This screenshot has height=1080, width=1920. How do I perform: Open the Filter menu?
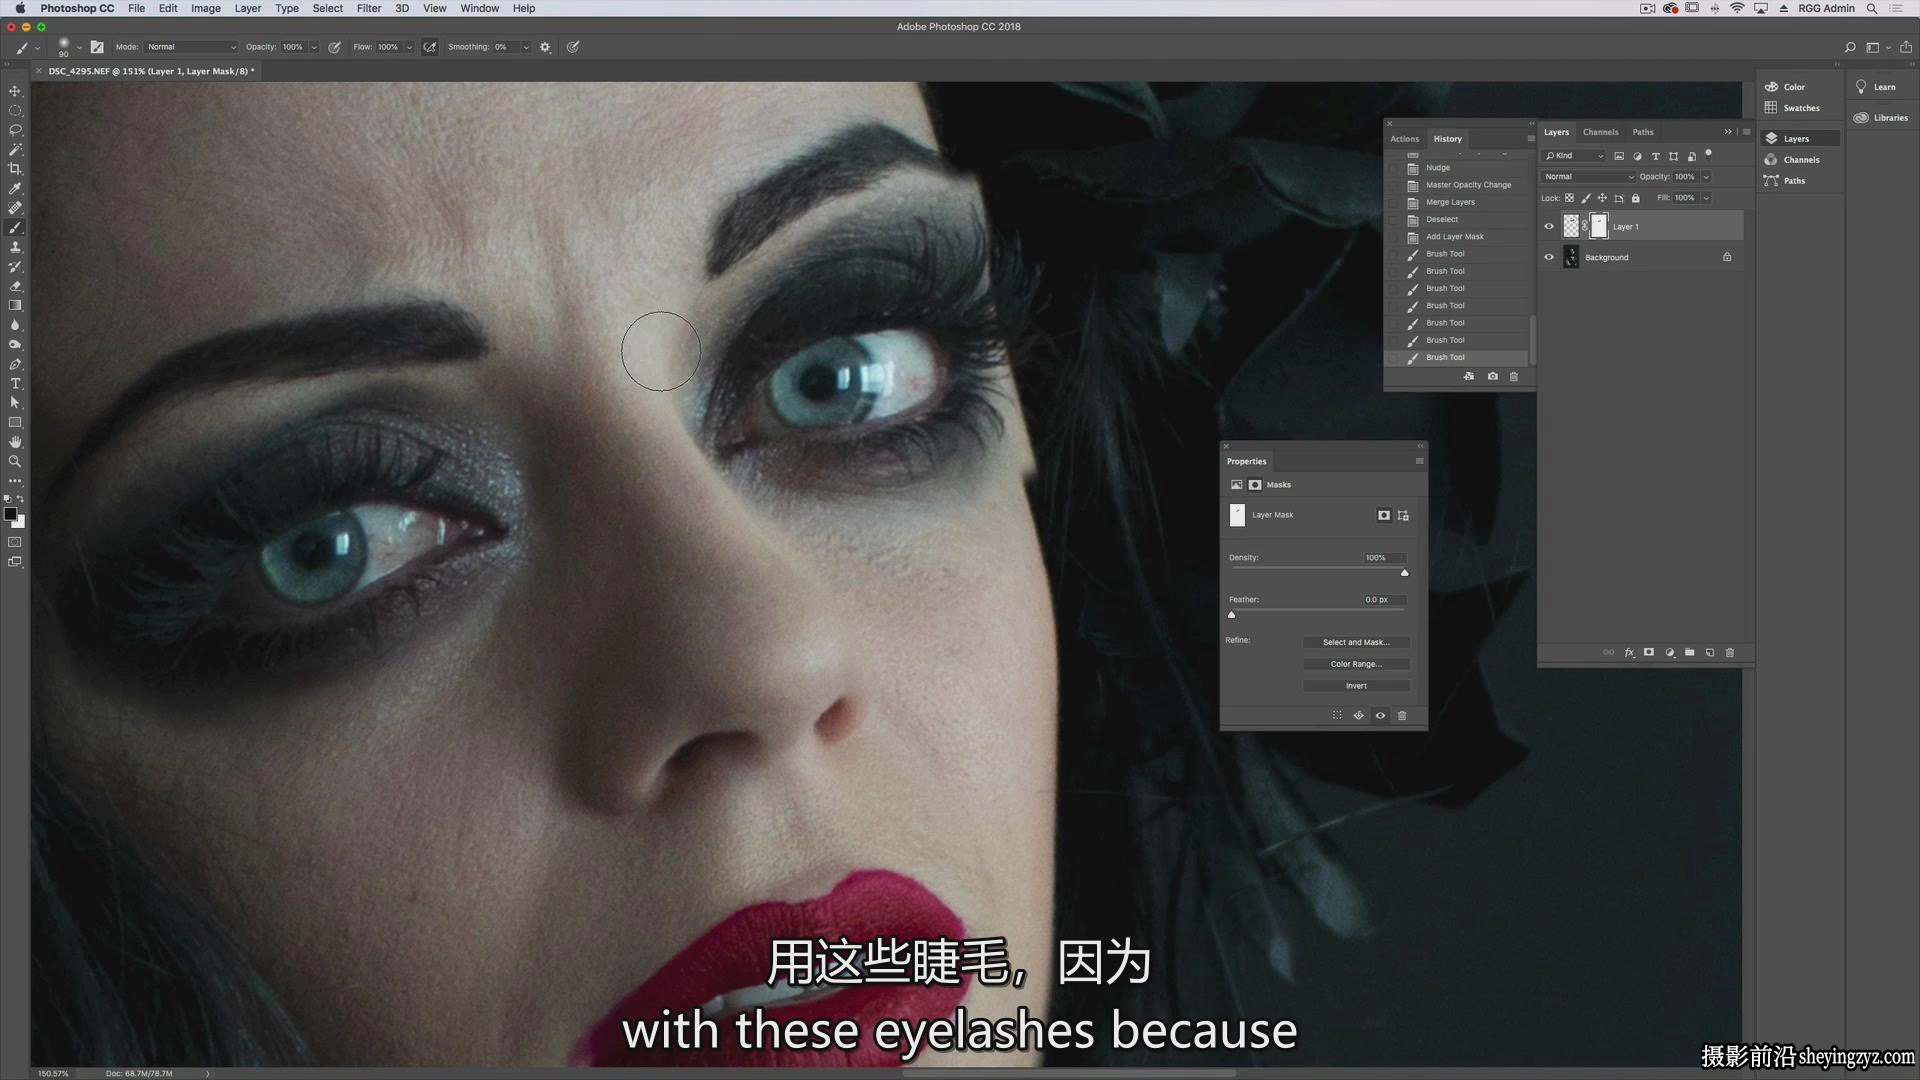[369, 8]
